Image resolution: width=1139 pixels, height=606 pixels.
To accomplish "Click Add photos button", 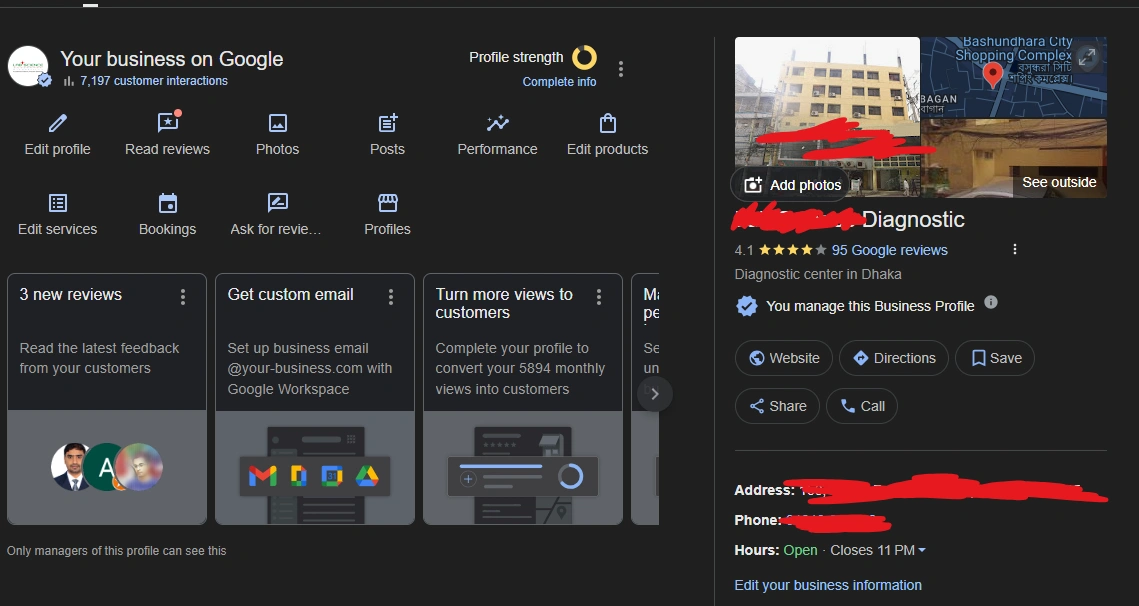I will point(790,185).
